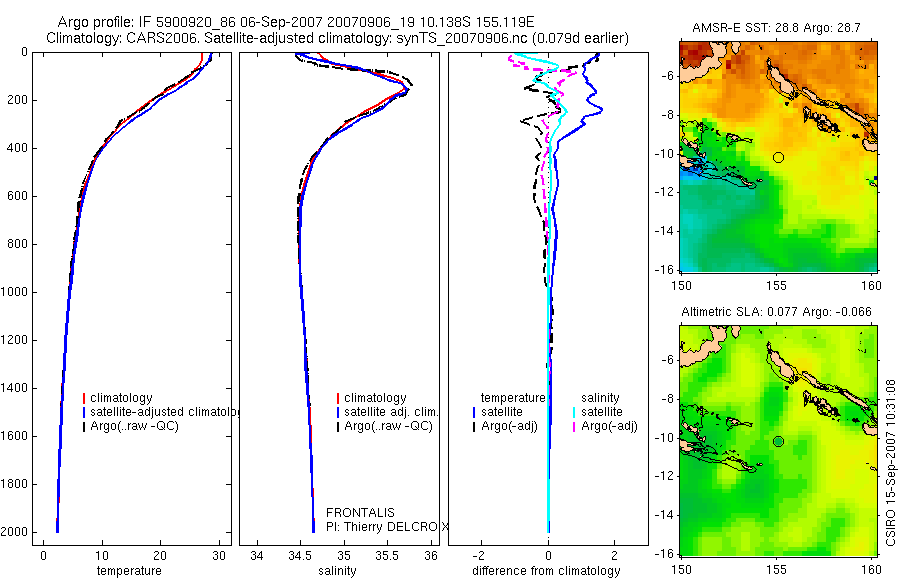Click blue 'satellite adj. clim.' swatch in salinity legend
This screenshot has height=580, width=900.
[338, 412]
